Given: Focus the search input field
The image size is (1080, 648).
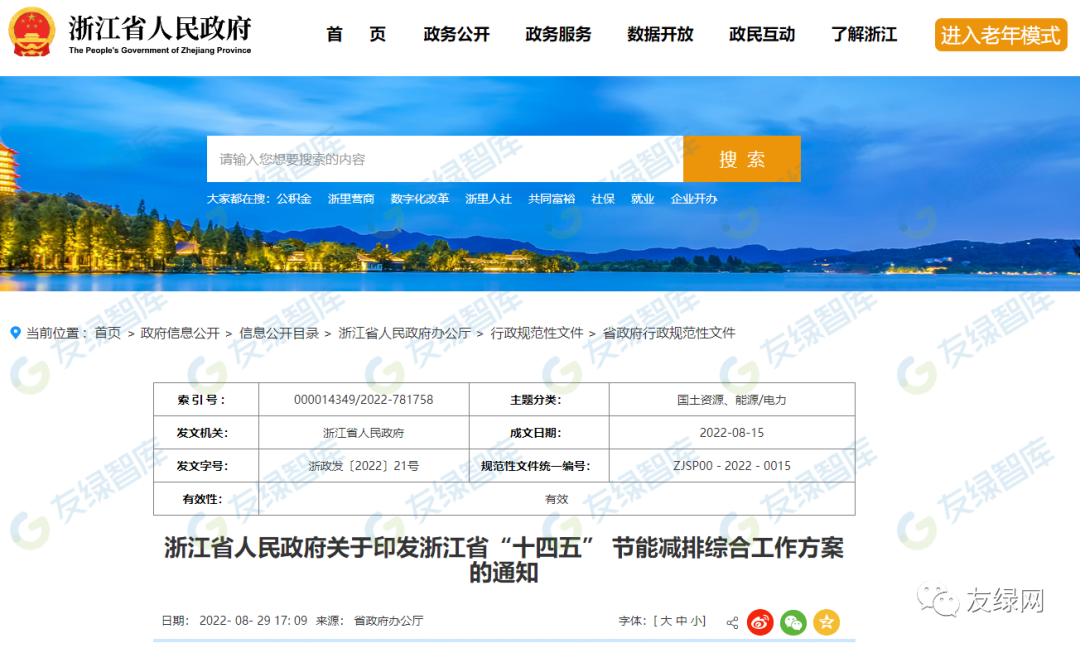Looking at the screenshot, I should (x=445, y=159).
